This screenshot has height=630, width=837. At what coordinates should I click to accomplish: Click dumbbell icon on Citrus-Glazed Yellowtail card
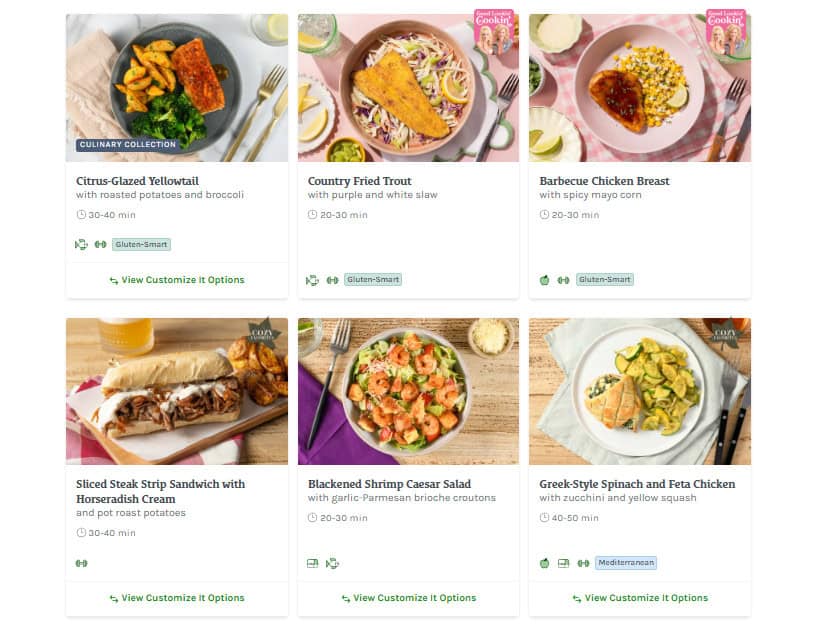pos(100,244)
